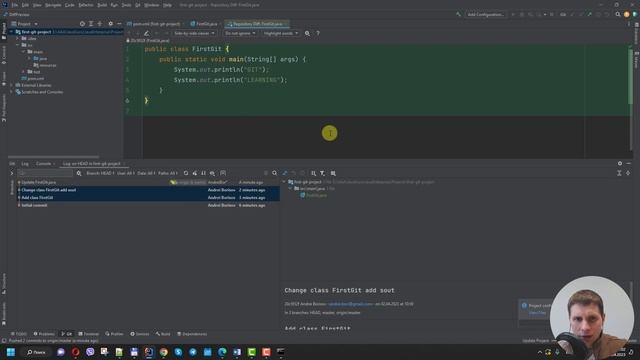Select the 'Initial commit' log row

coord(148,205)
